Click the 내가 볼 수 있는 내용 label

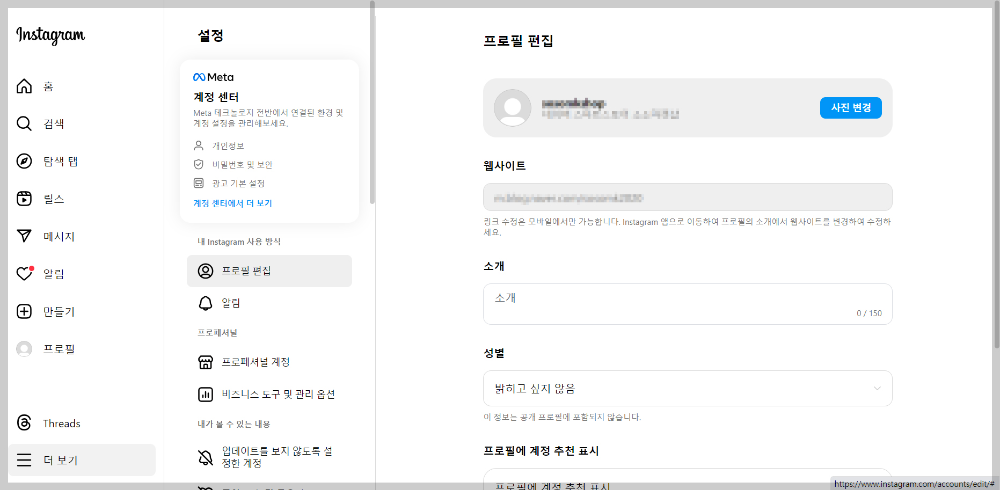tap(233, 424)
